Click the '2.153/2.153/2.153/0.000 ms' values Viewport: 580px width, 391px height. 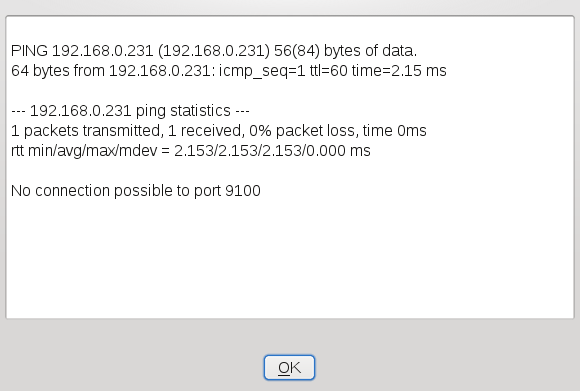coord(272,151)
